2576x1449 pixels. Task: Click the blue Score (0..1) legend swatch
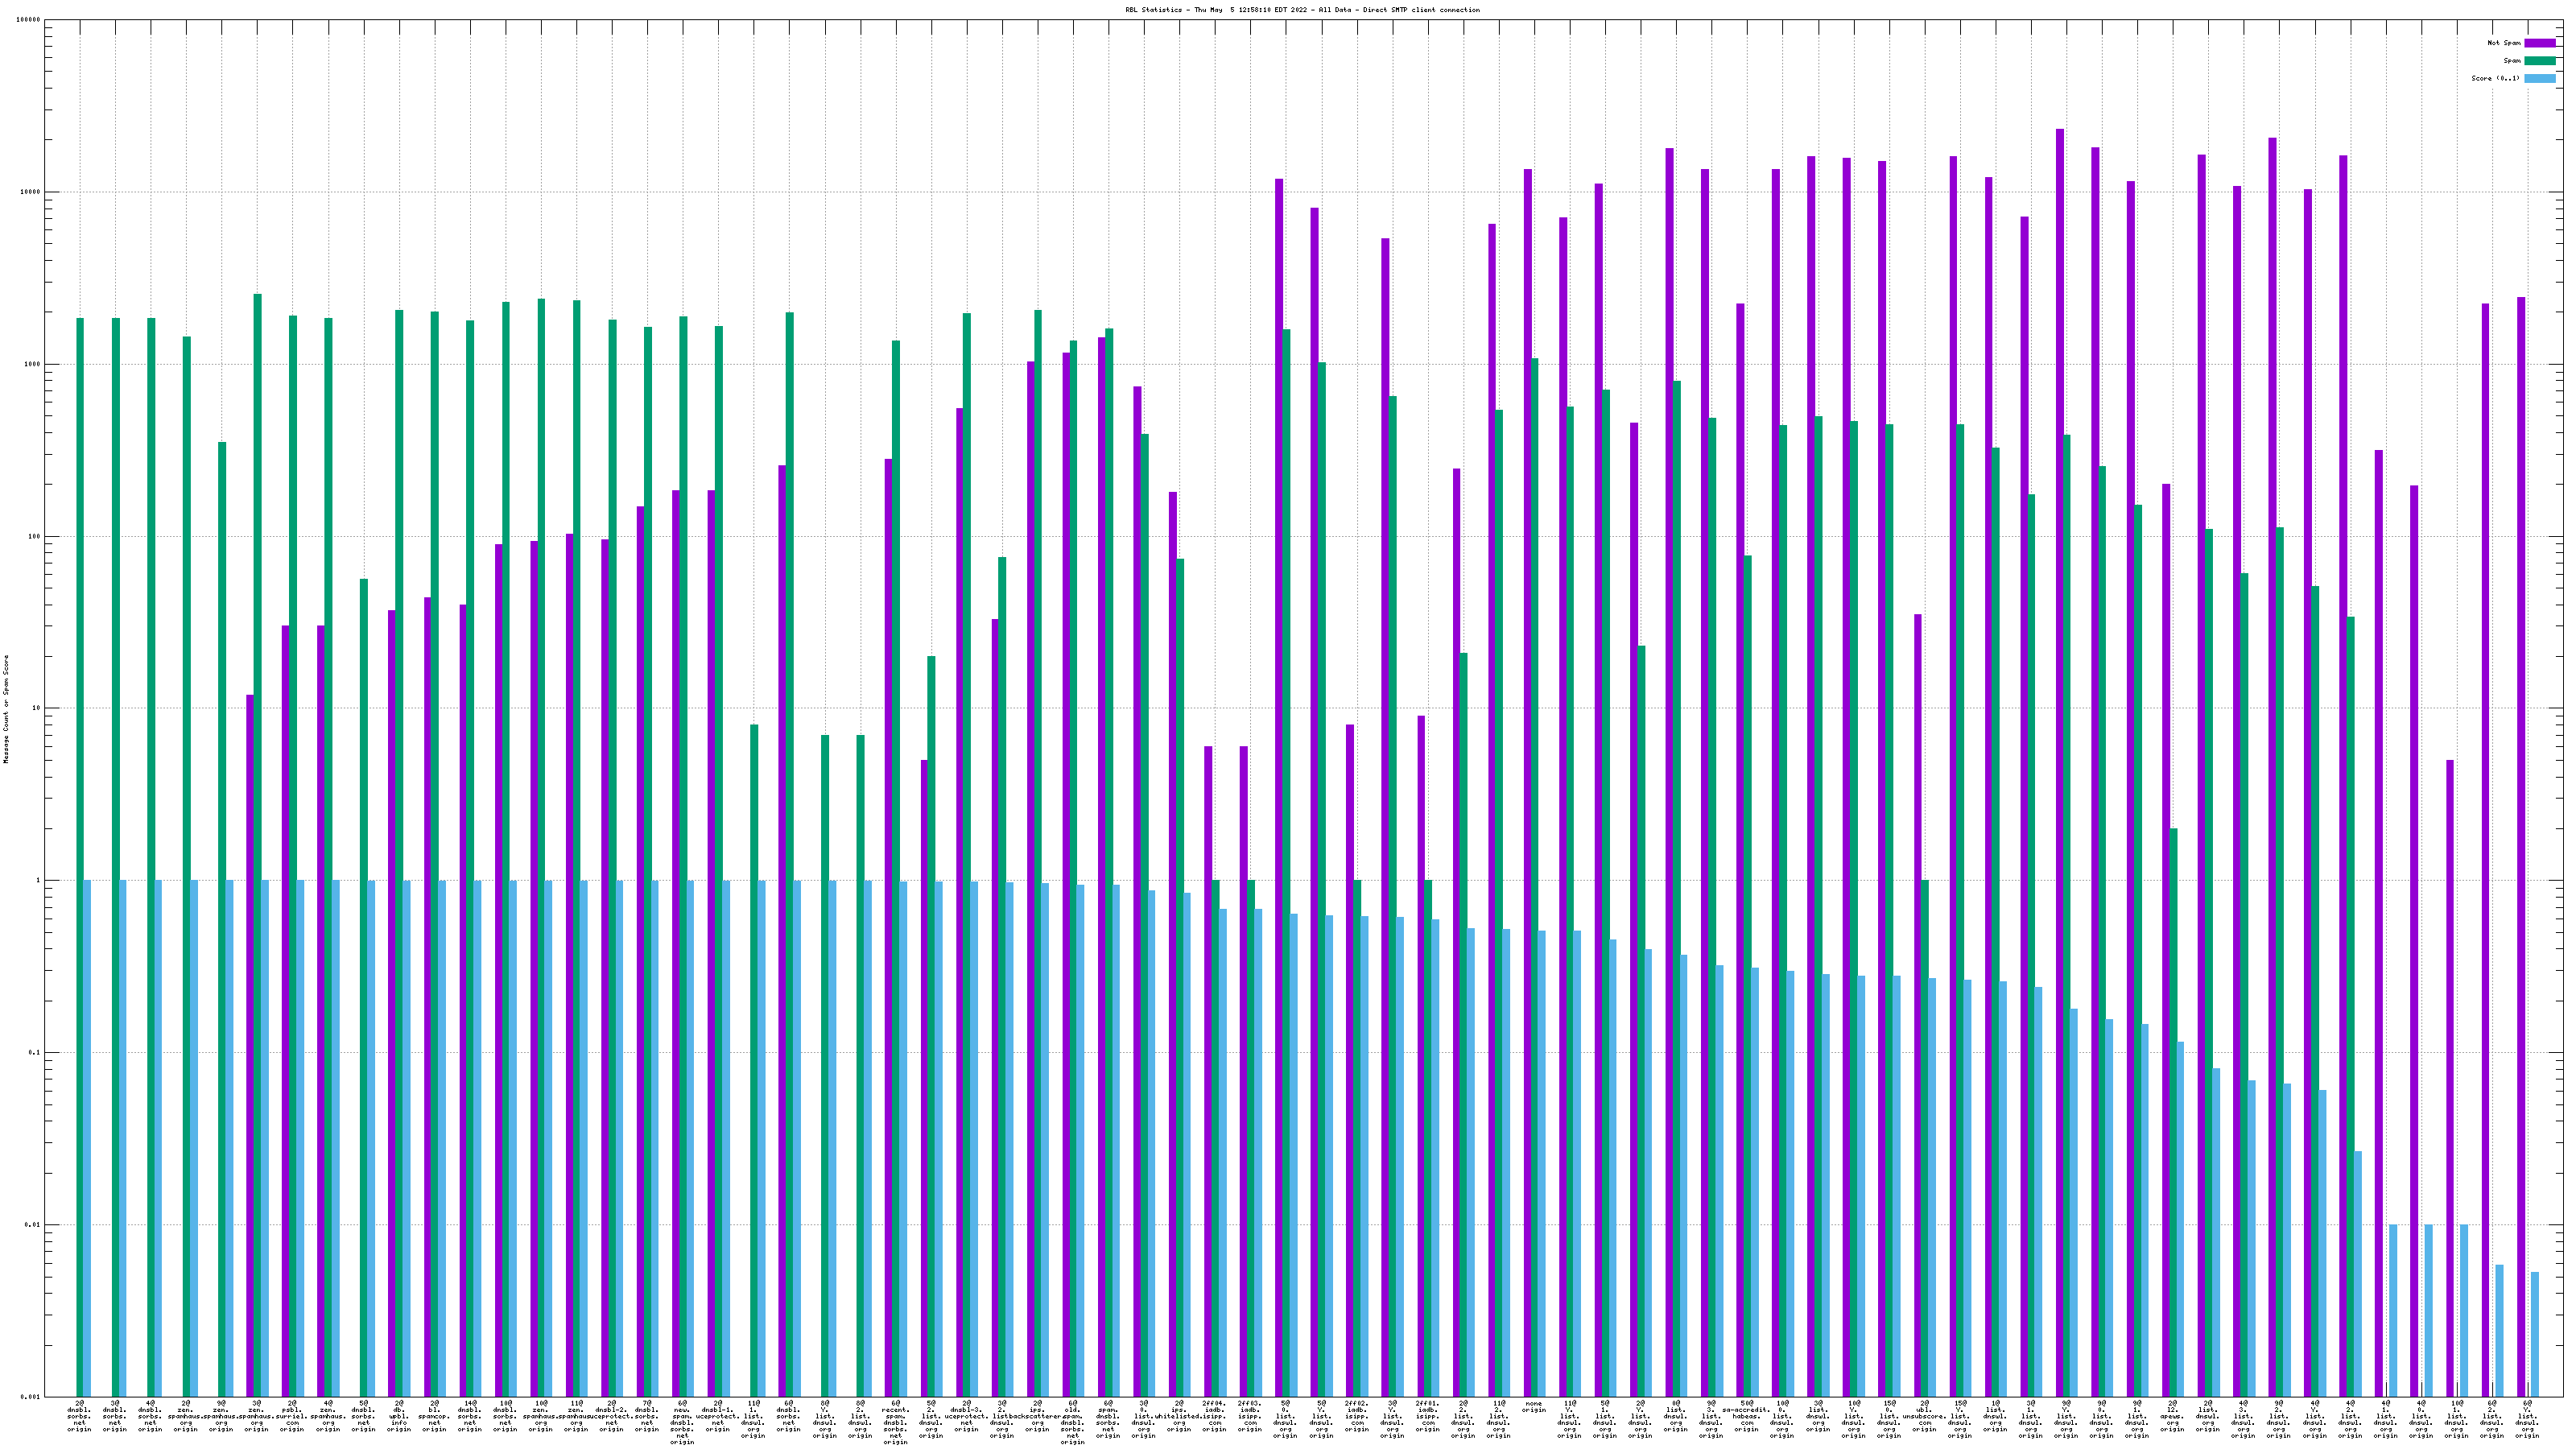[2540, 78]
